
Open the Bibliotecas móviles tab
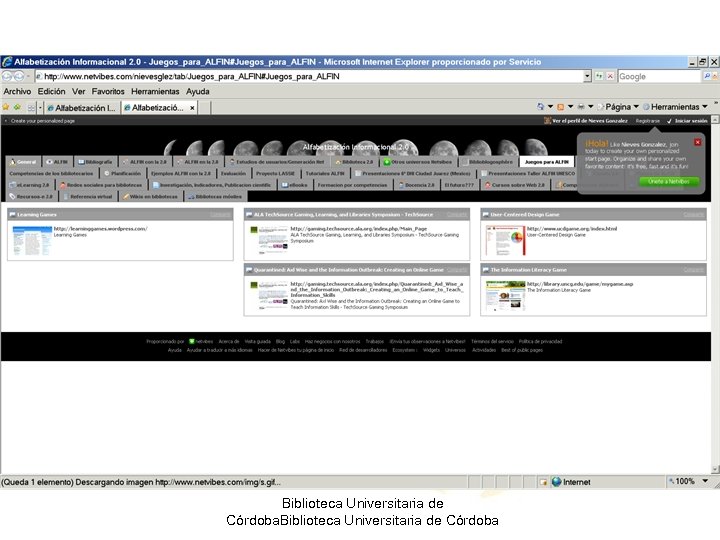[x=215, y=197]
